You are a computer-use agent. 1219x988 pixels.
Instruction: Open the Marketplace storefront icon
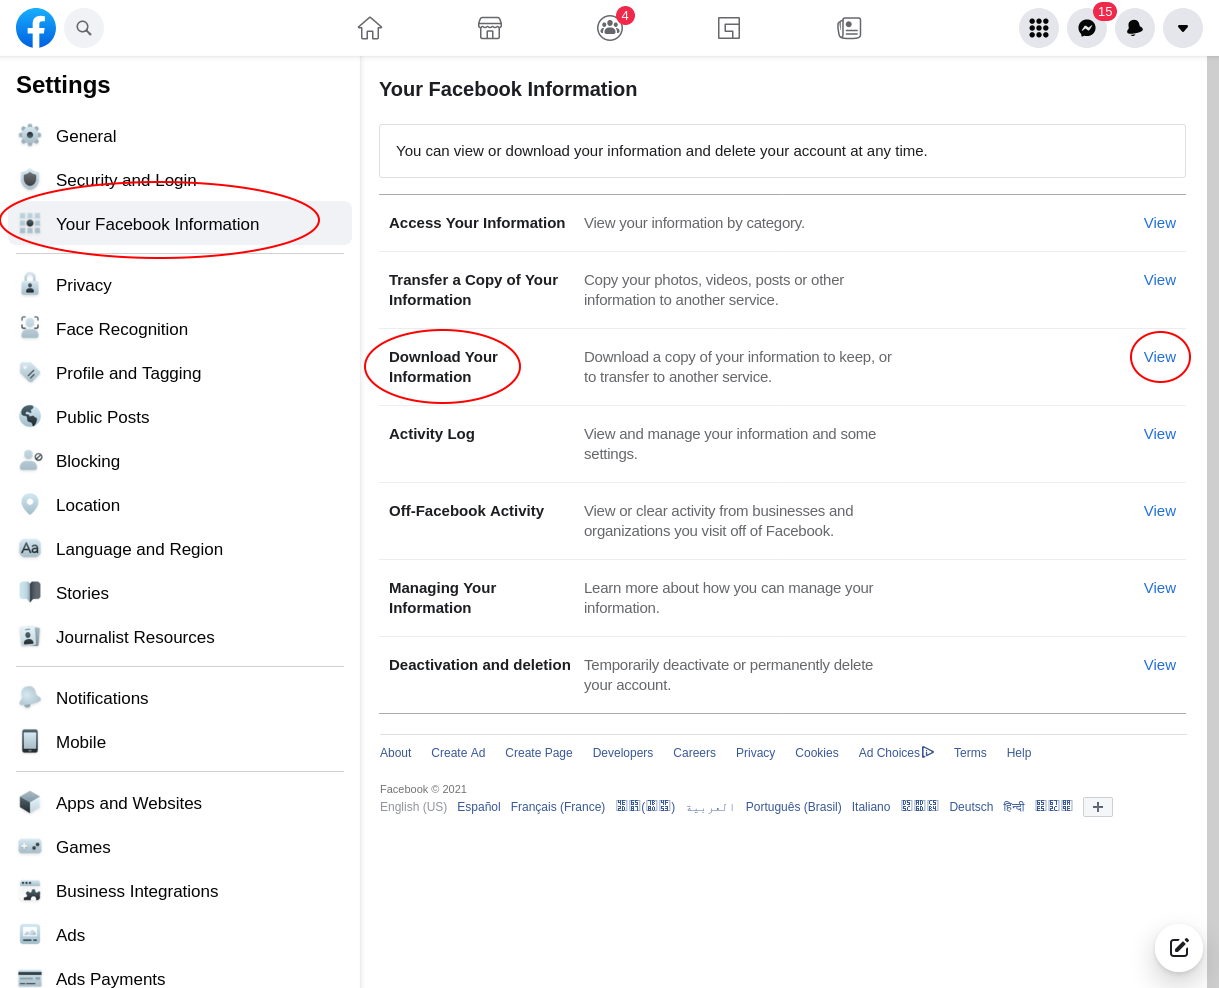pos(490,28)
